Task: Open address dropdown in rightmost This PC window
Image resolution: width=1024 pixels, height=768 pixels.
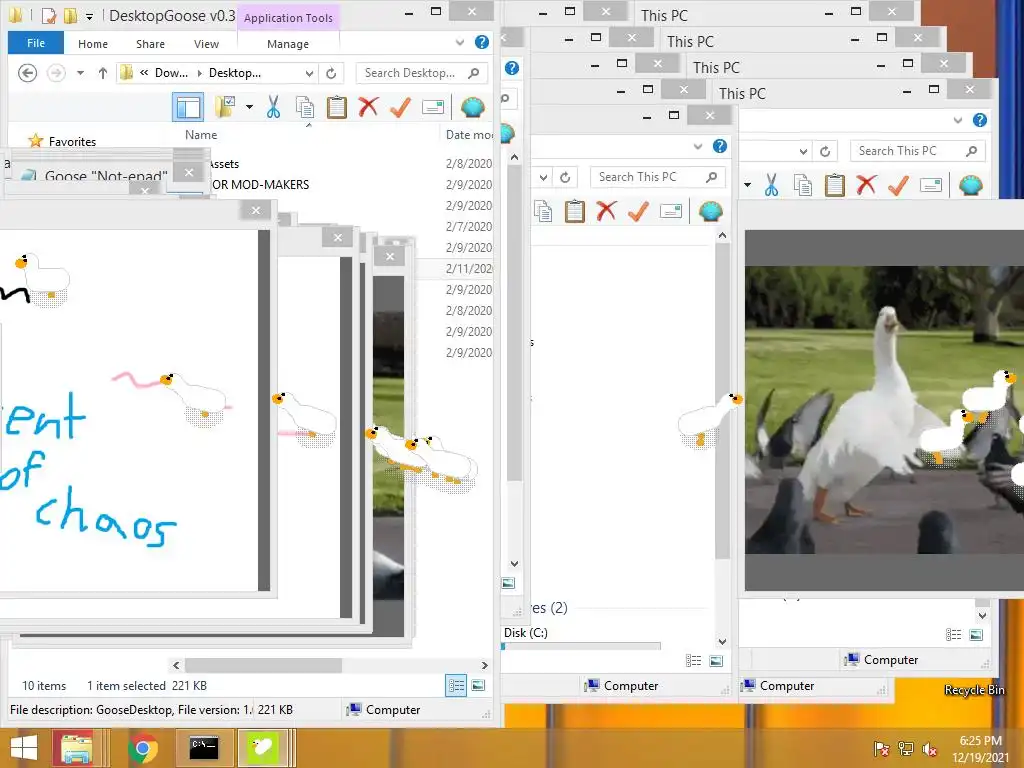Action: [x=803, y=152]
